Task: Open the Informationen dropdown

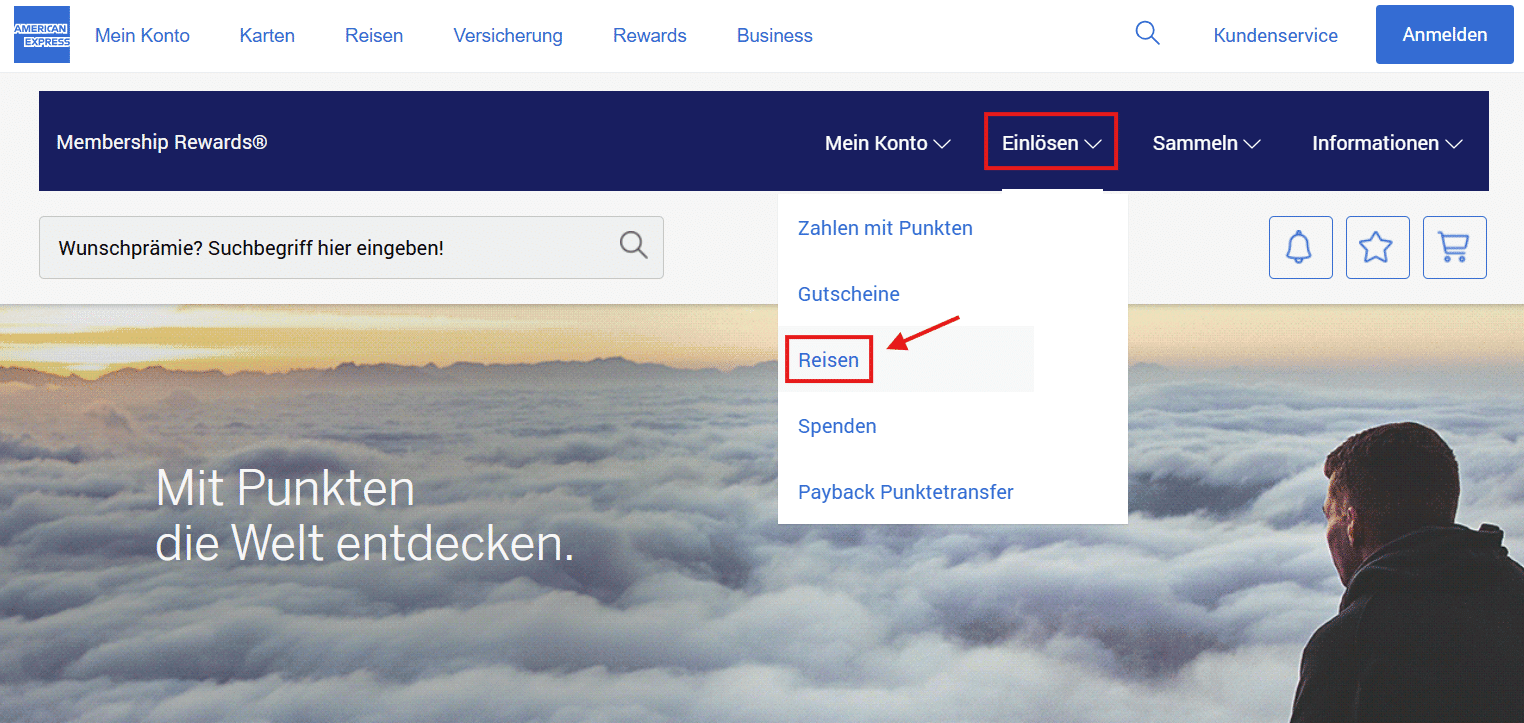Action: pyautogui.click(x=1386, y=142)
